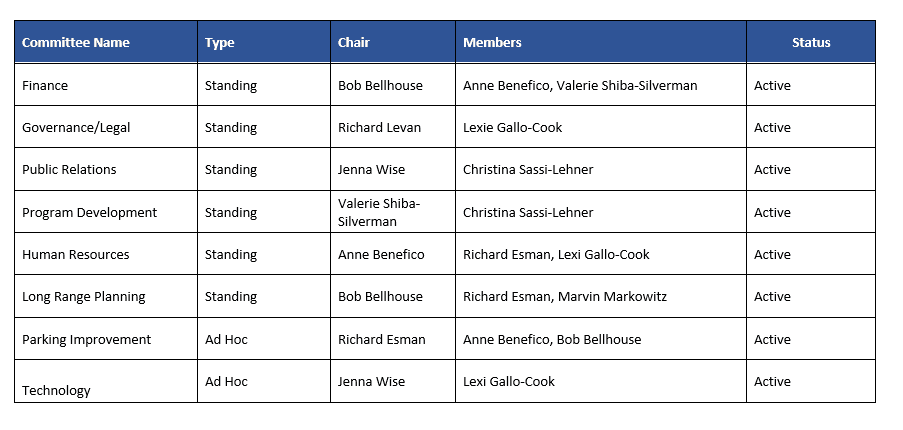Select the Type column header
Image resolution: width=903 pixels, height=430 pixels.
click(220, 43)
